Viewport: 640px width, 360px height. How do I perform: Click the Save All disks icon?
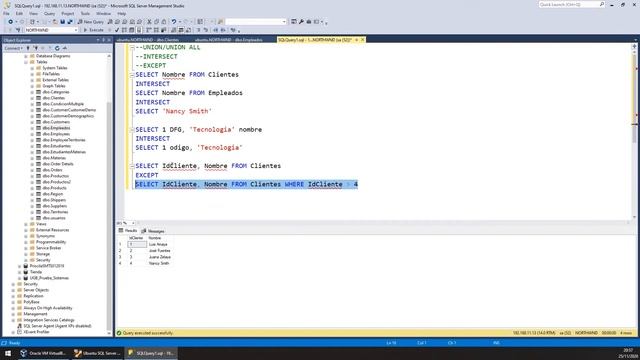70,22
